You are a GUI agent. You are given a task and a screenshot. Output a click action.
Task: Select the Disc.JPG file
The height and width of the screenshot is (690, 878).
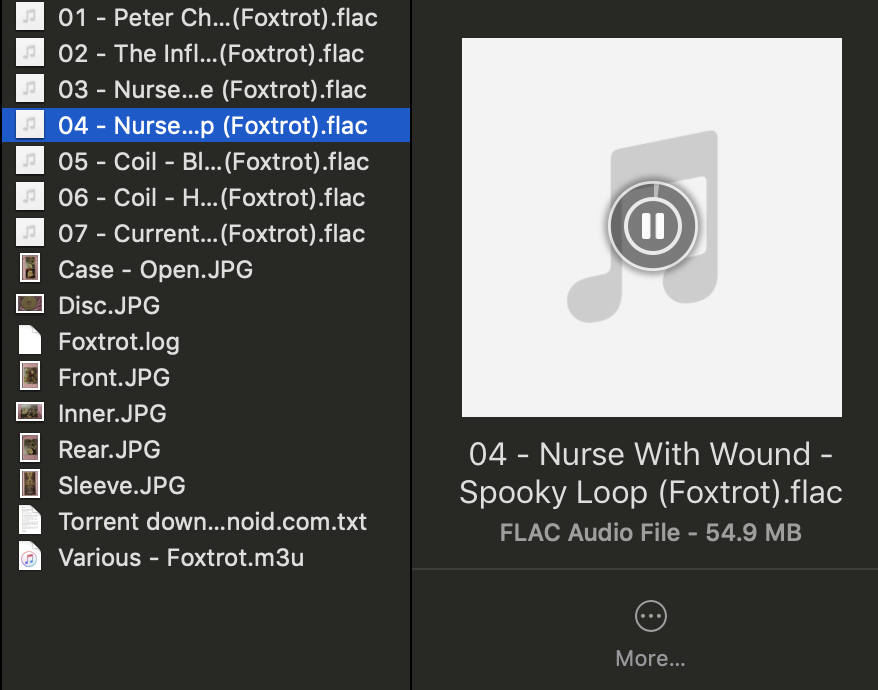(x=206, y=305)
